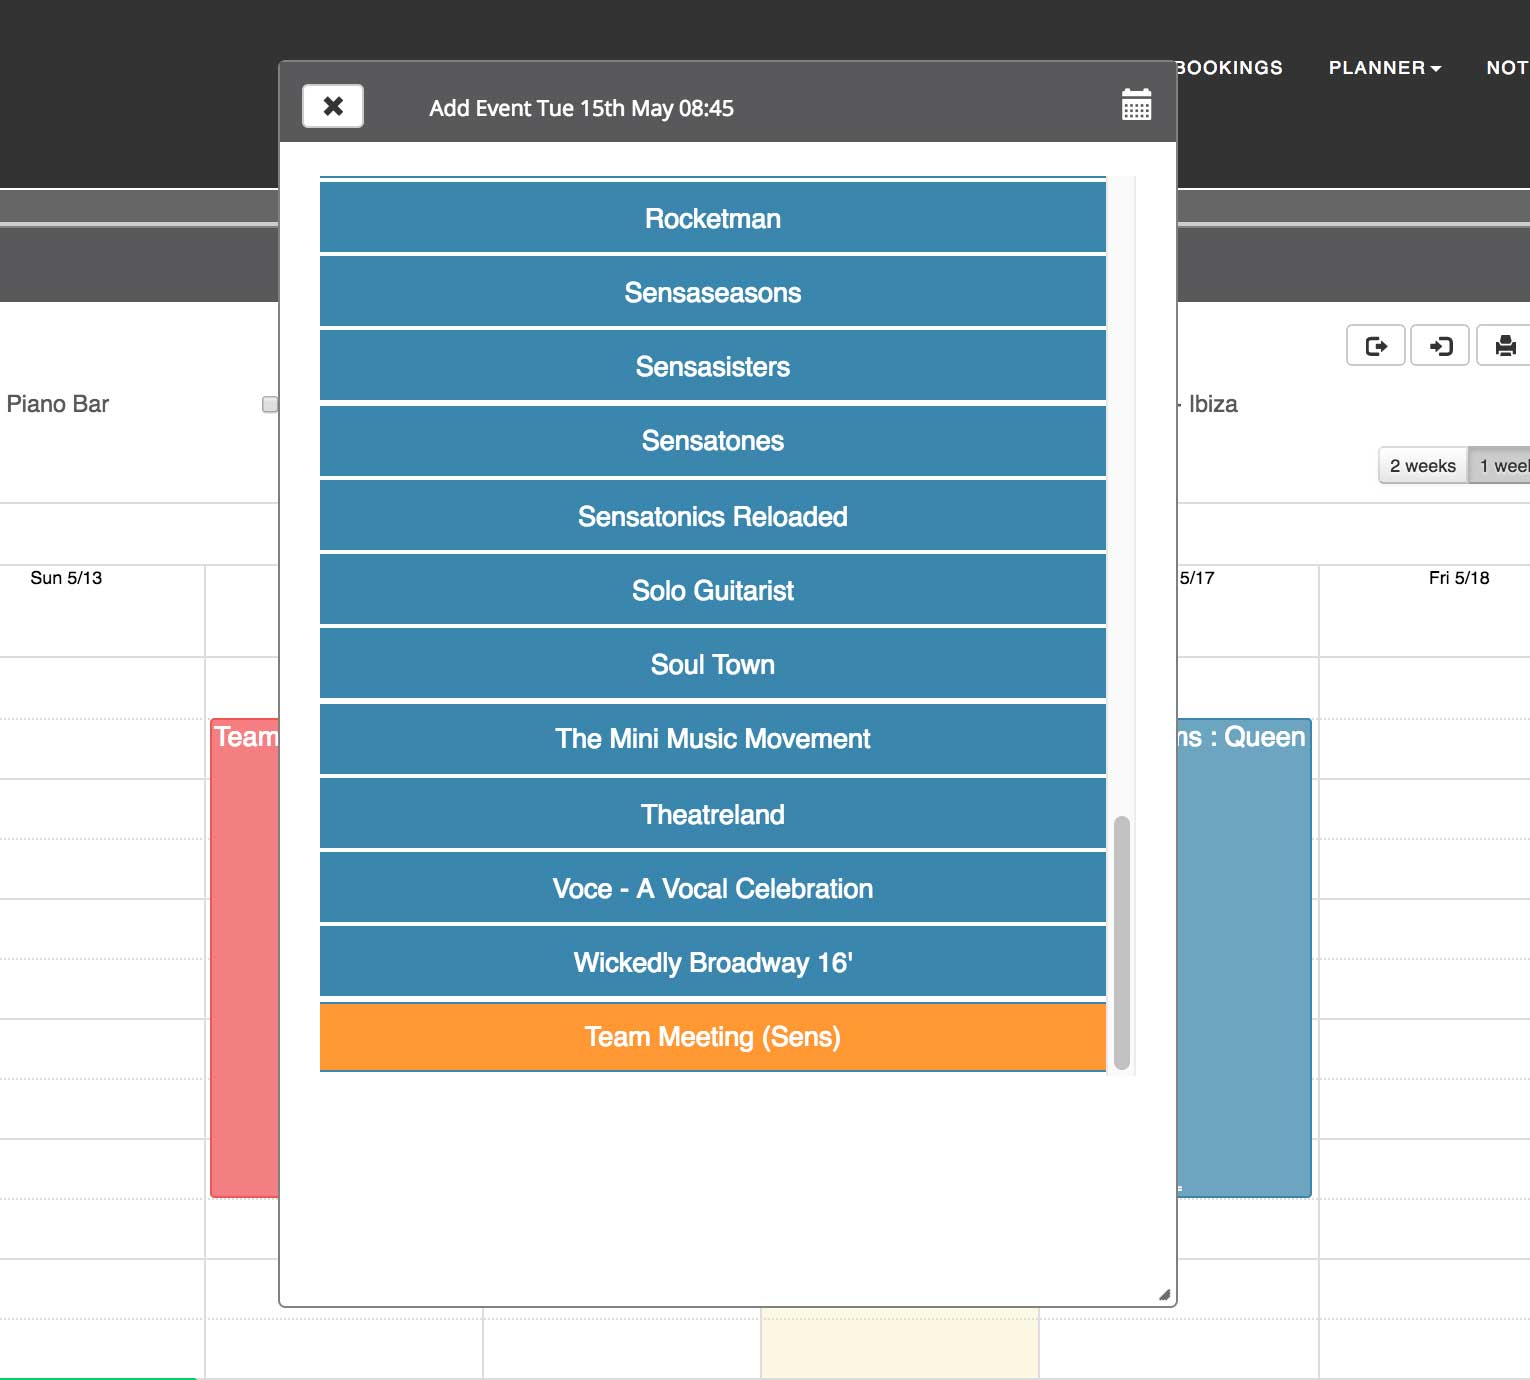Click the export arrow icon button
Screen dimensions: 1530x1380
1376,346
